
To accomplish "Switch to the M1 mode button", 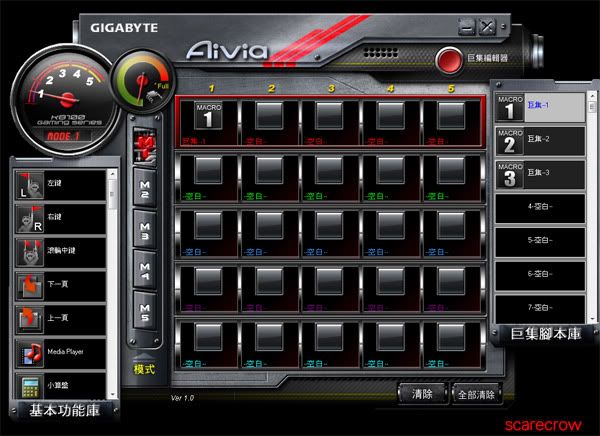I will 145,146.
